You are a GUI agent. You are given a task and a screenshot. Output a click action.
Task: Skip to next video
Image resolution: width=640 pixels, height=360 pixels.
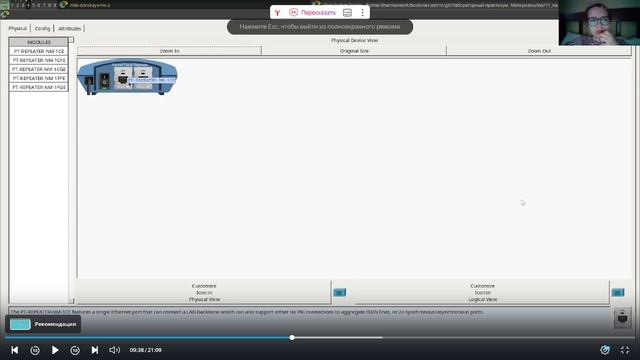click(95, 350)
